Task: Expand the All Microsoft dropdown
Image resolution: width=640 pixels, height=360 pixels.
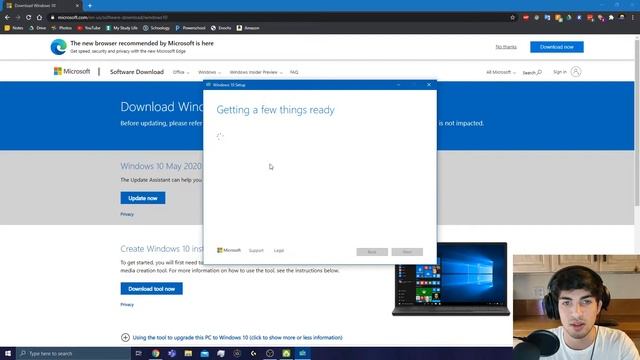Action: click(501, 72)
